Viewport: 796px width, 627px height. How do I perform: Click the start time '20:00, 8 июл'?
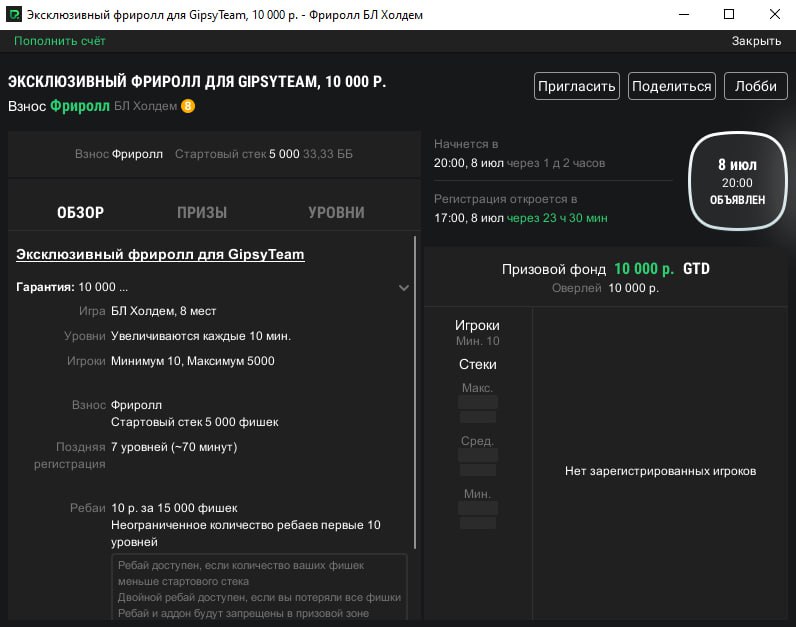point(469,163)
